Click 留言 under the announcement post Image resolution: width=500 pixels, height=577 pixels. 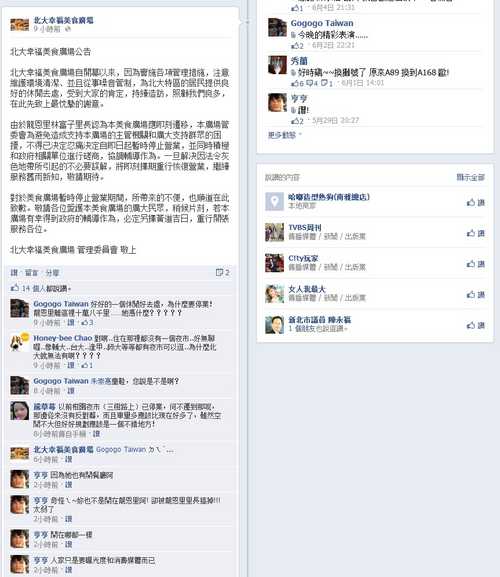[31, 273]
